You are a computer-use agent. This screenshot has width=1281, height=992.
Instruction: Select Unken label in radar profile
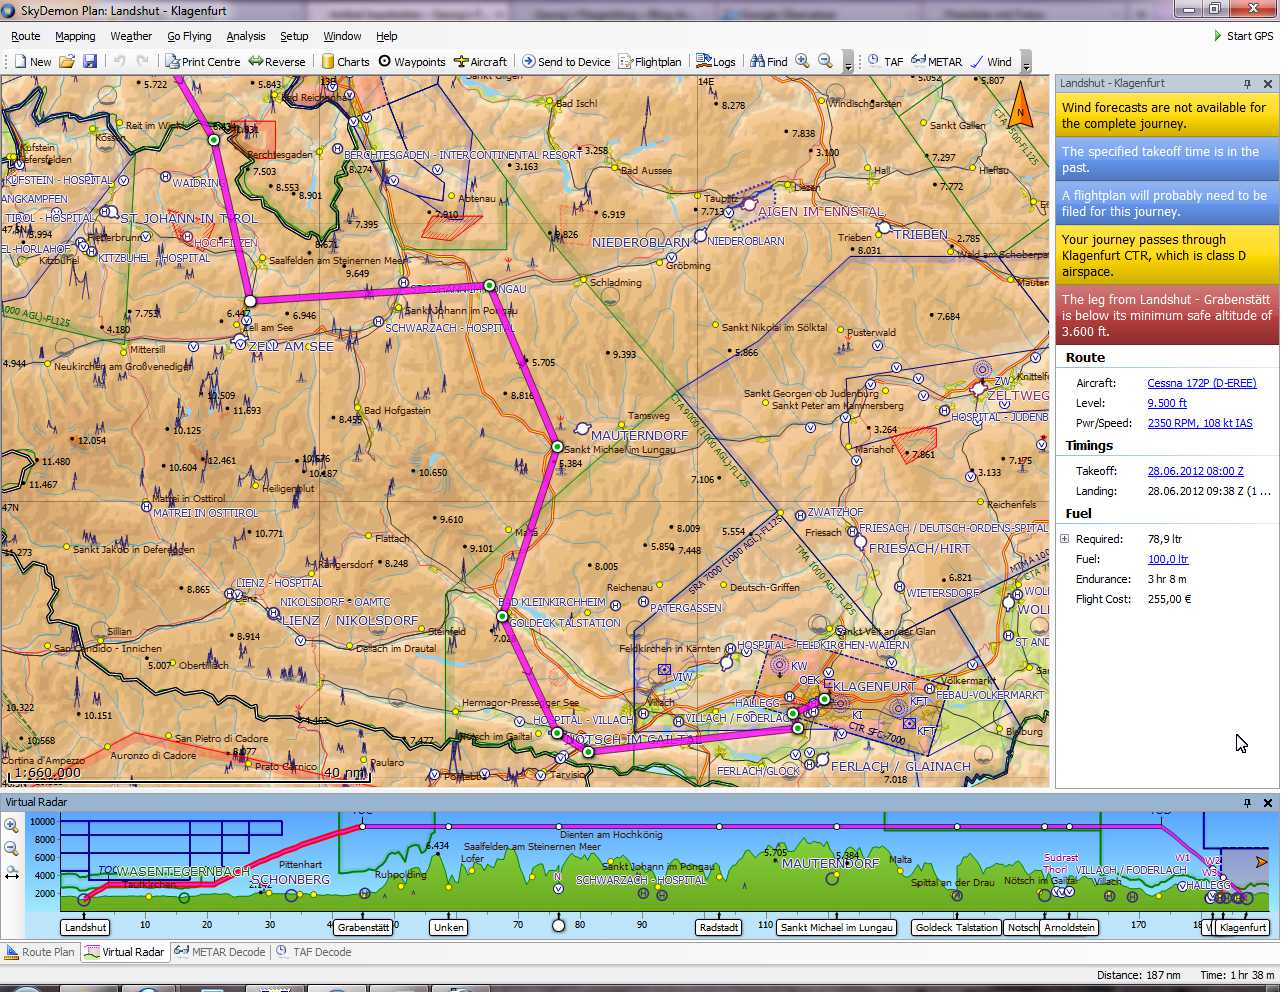point(449,927)
